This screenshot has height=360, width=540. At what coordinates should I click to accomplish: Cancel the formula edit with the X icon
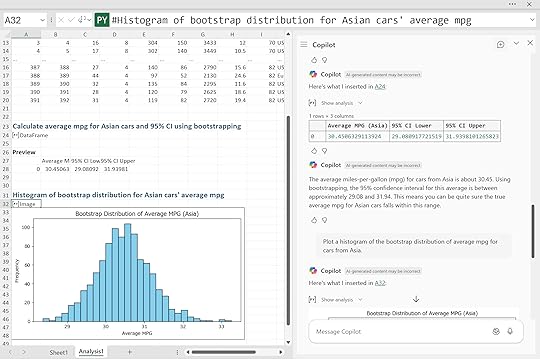pos(61,20)
